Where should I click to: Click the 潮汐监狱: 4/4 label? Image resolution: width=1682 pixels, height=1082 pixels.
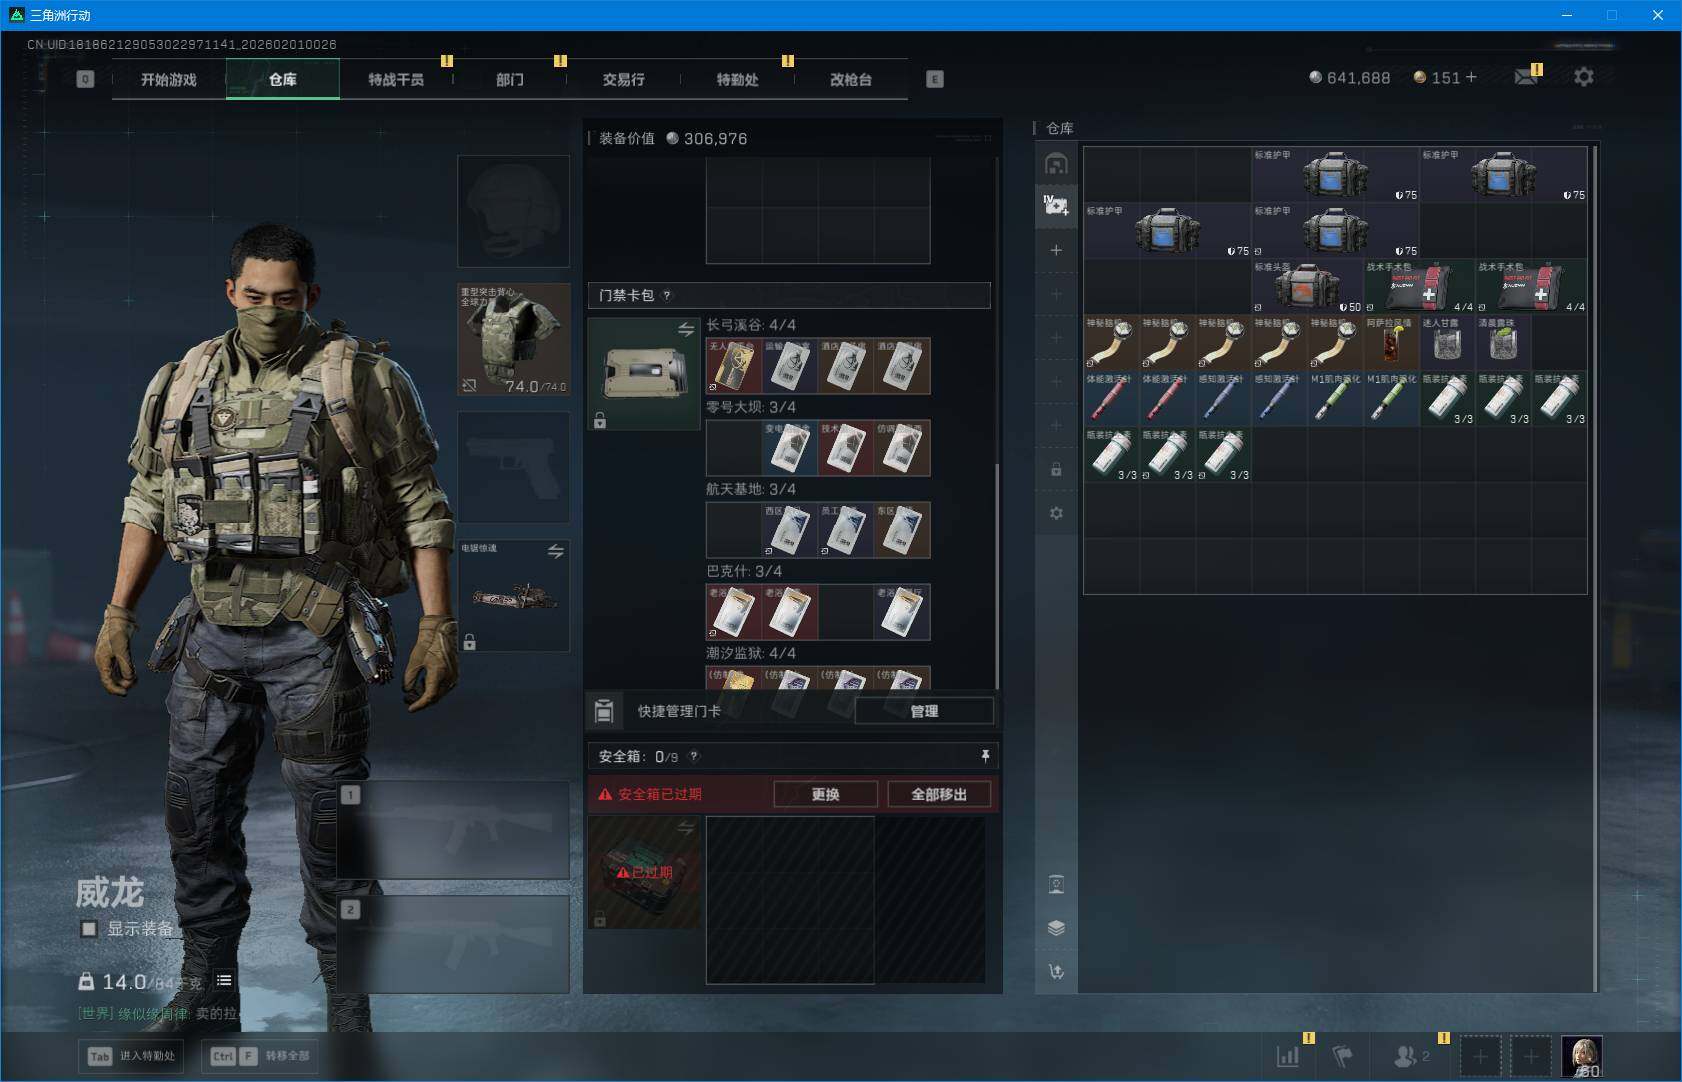[x=751, y=653]
